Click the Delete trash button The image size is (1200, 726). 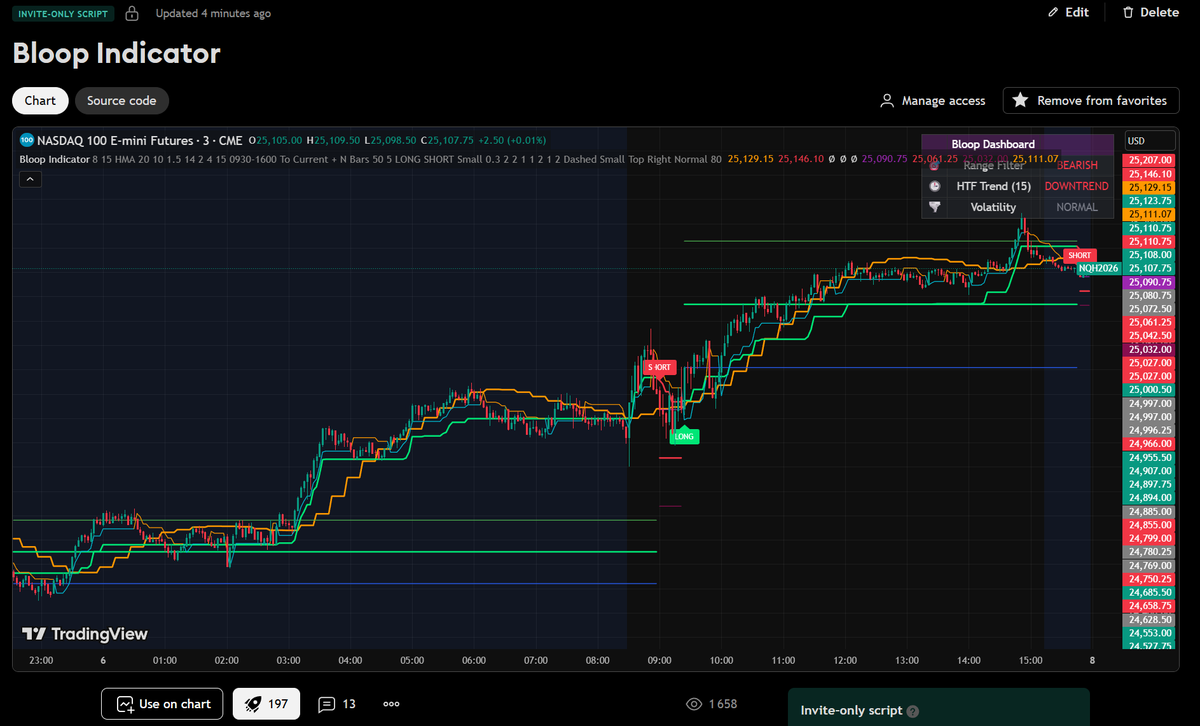coord(1151,12)
